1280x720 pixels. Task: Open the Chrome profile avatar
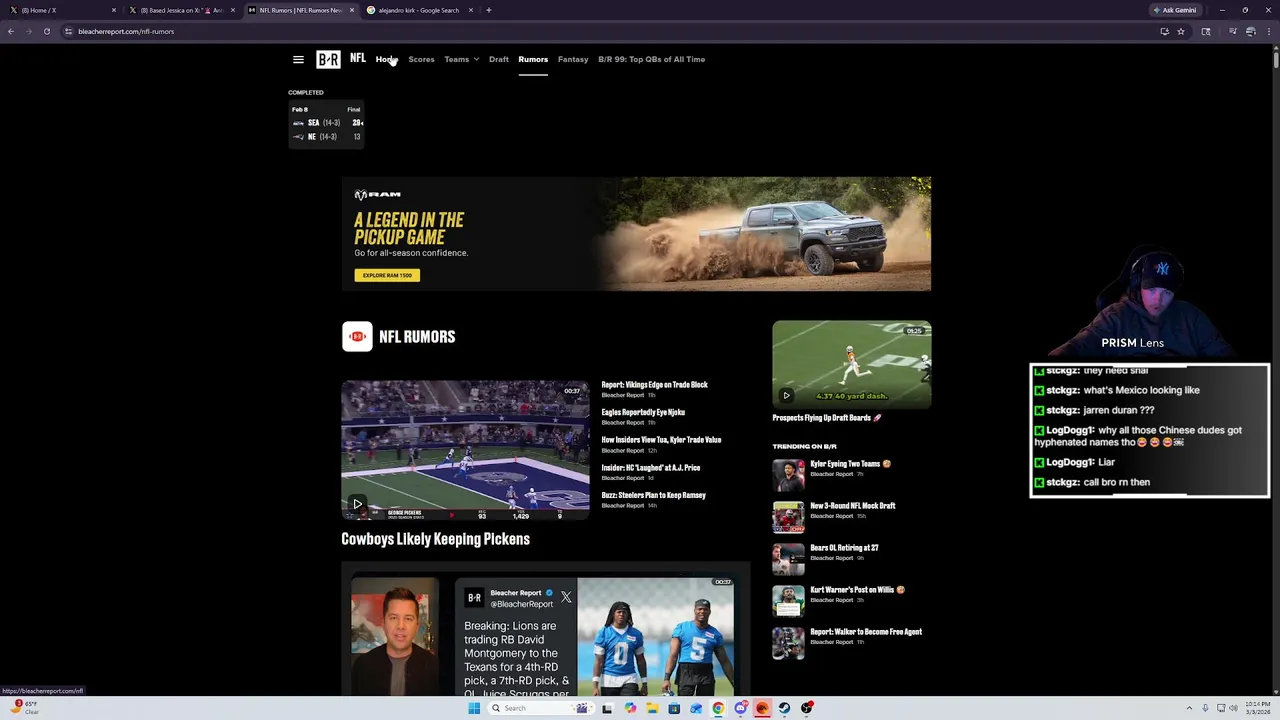point(1251,31)
